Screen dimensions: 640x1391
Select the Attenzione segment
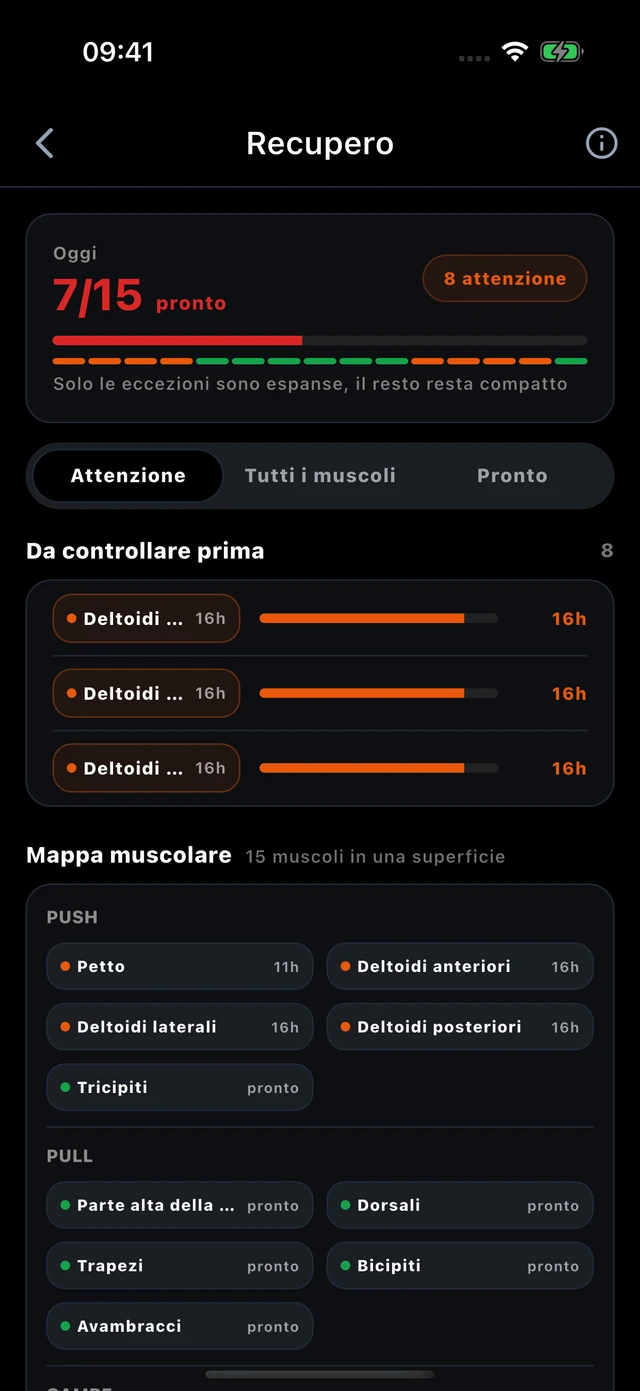click(x=128, y=476)
